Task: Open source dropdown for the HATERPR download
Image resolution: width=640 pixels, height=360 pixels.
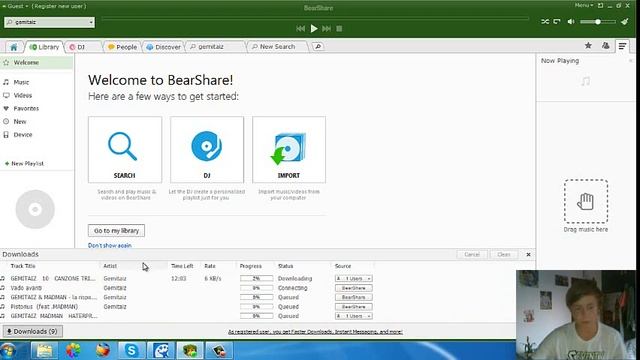Action: (353, 316)
